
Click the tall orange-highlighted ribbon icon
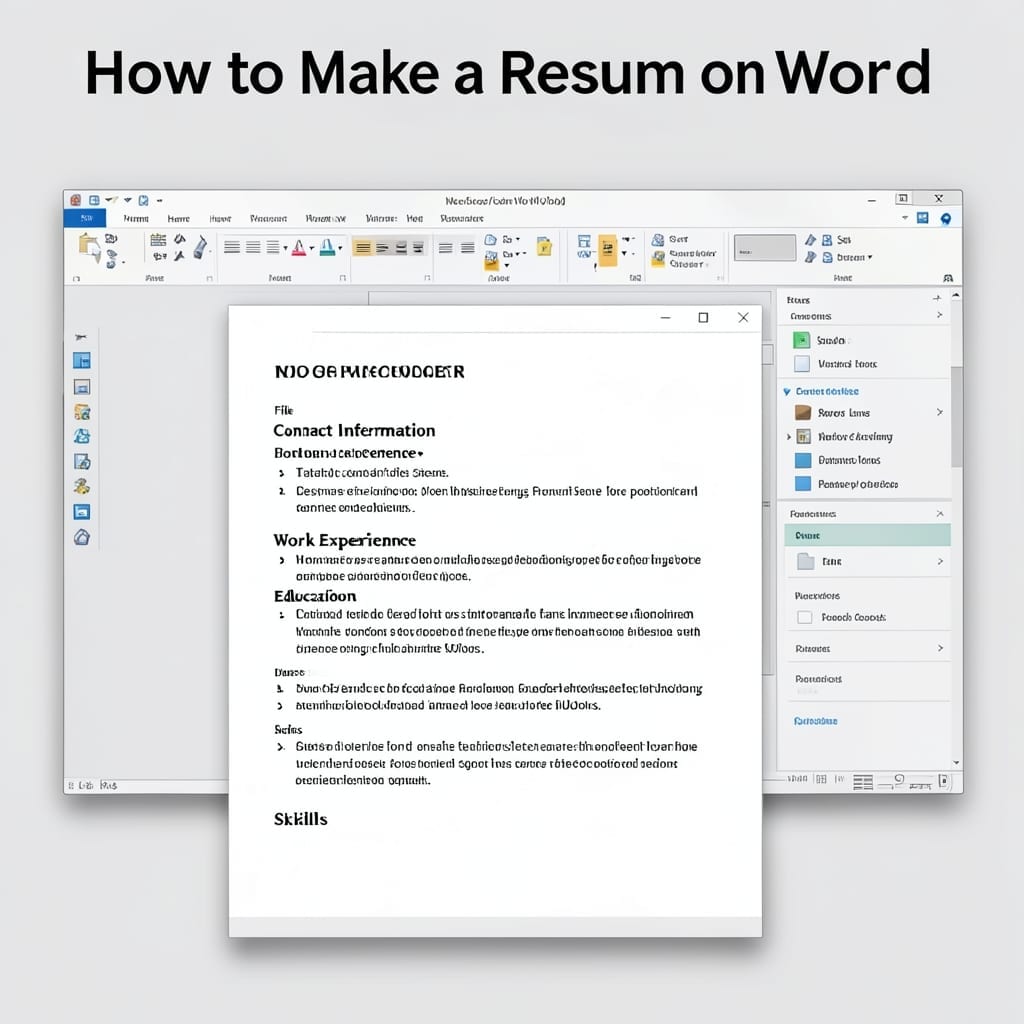click(x=607, y=250)
